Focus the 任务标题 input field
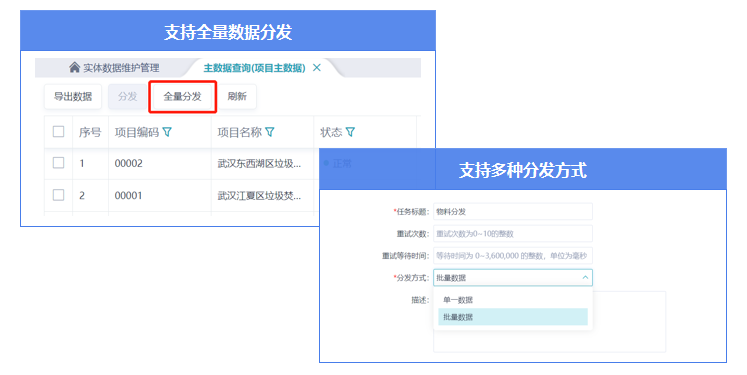This screenshot has height=375, width=747. tap(513, 212)
